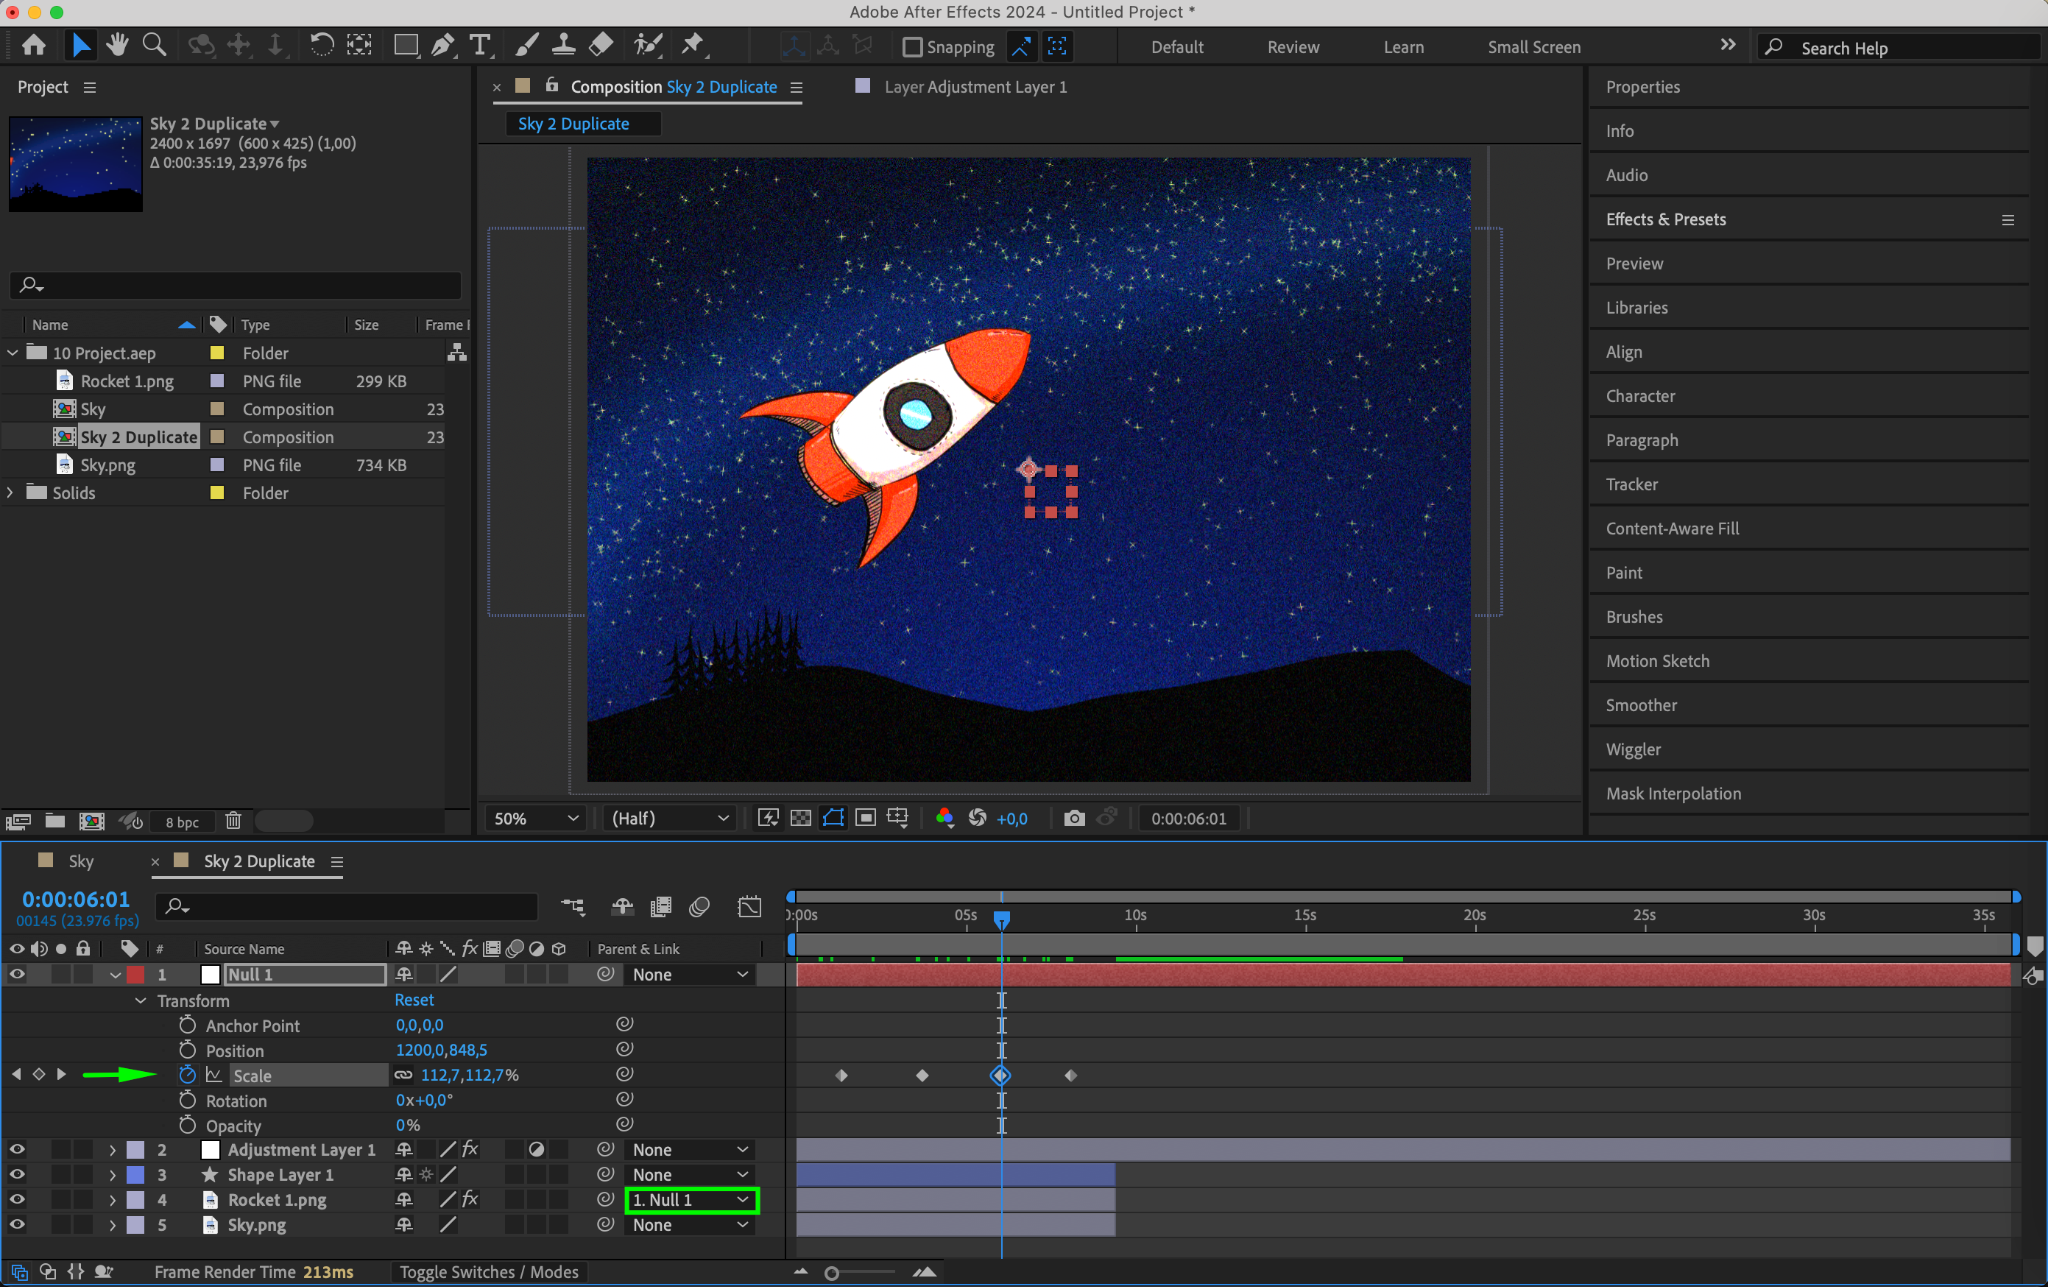Click the Take Snapshot camera icon
Viewport: 2048px width, 1287px height.
click(x=1074, y=818)
